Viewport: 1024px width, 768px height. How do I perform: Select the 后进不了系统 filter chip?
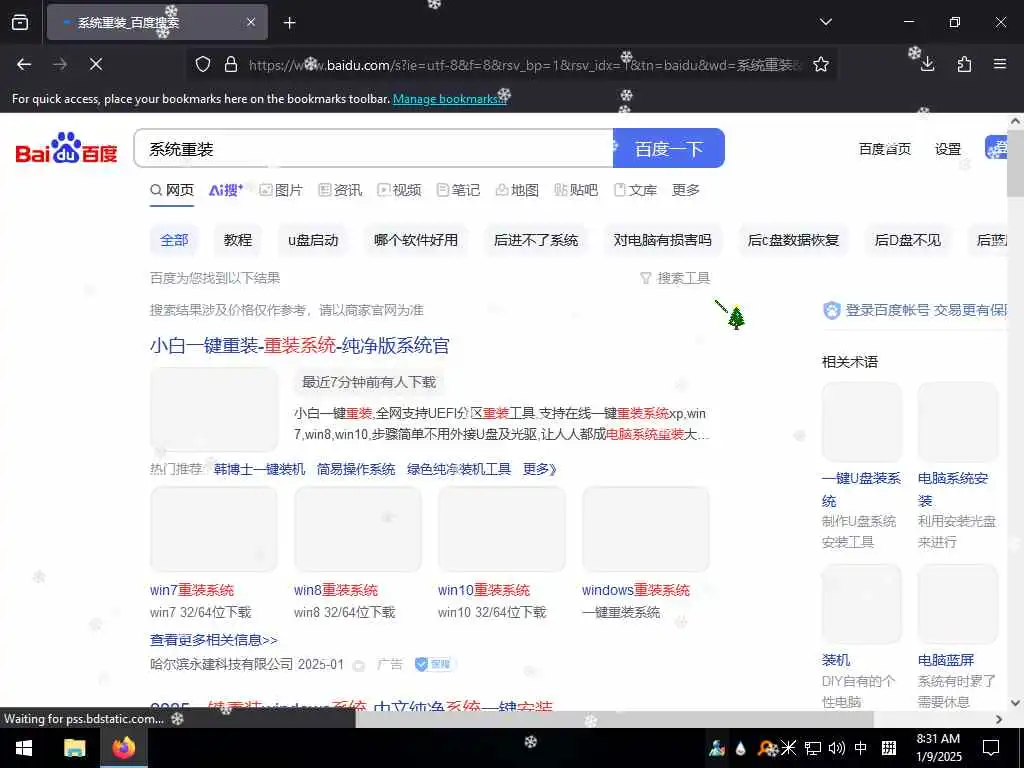[536, 240]
